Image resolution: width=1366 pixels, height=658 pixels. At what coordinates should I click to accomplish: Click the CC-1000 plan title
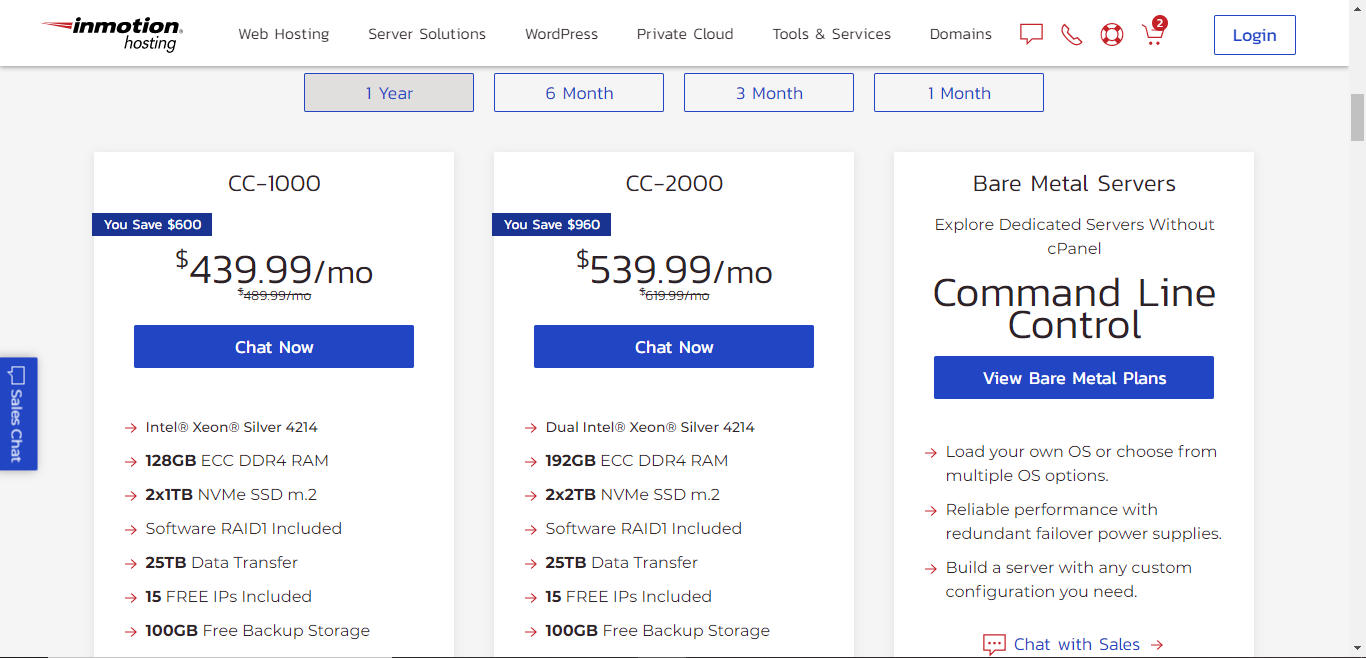coord(274,184)
